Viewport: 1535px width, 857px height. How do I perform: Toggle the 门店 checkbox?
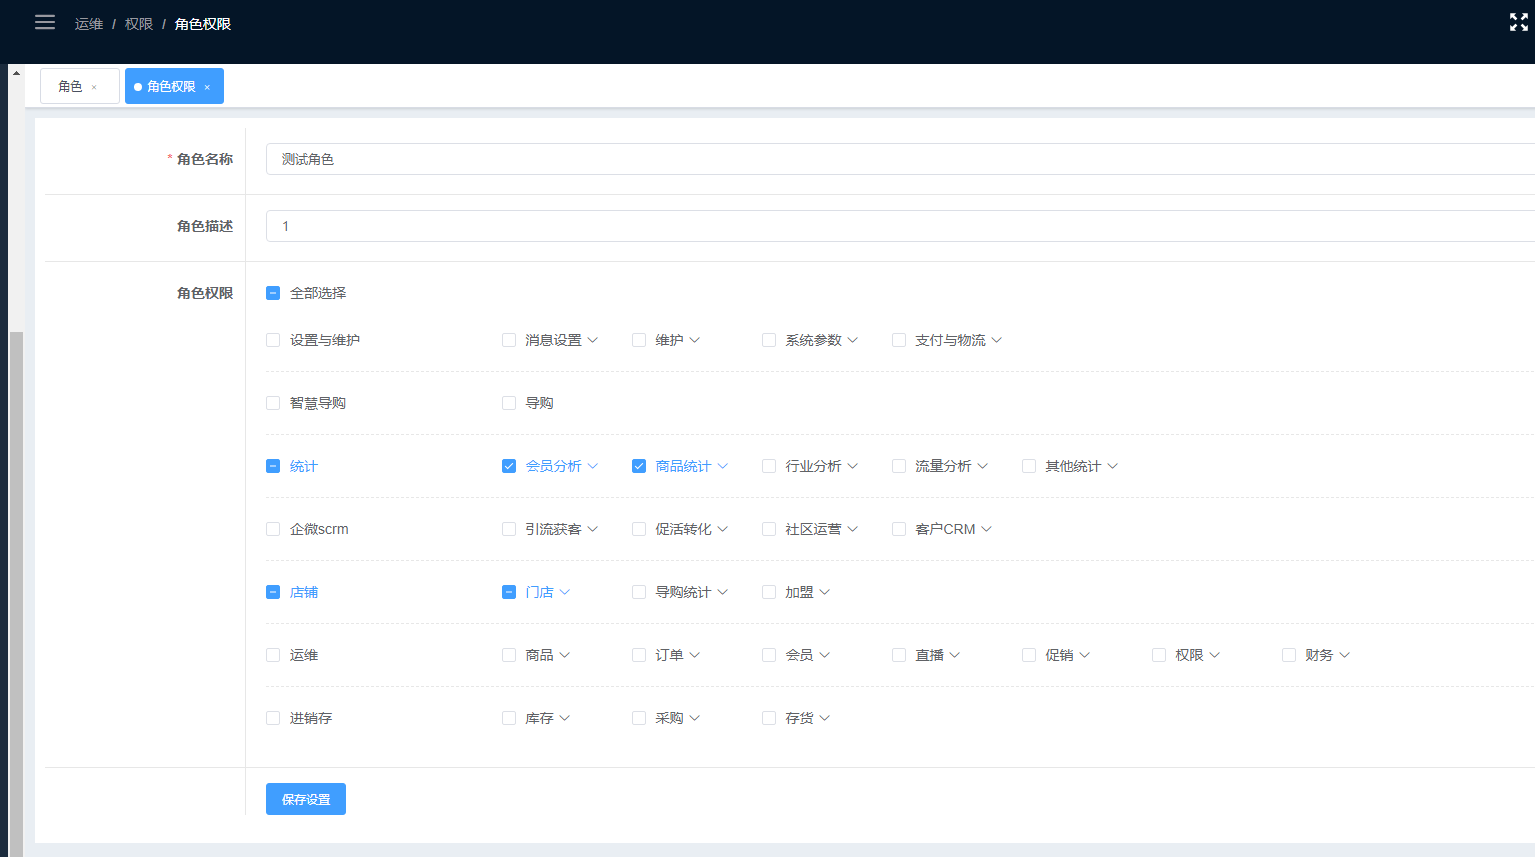(x=509, y=592)
